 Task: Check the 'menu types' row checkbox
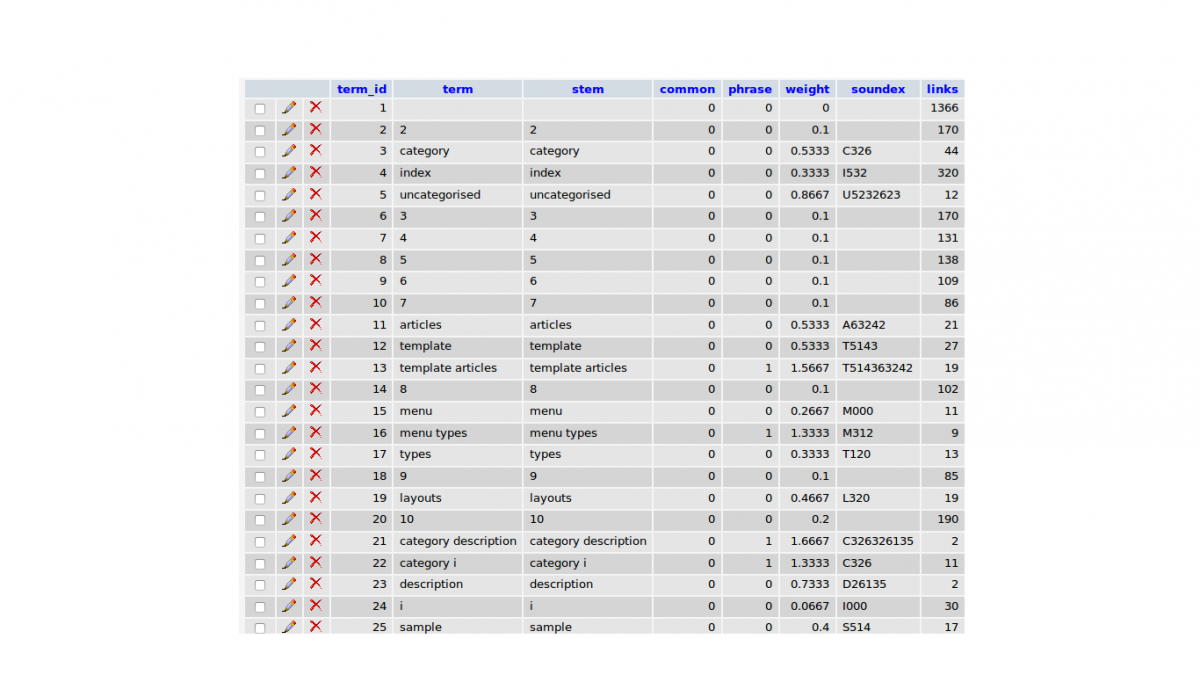click(260, 433)
